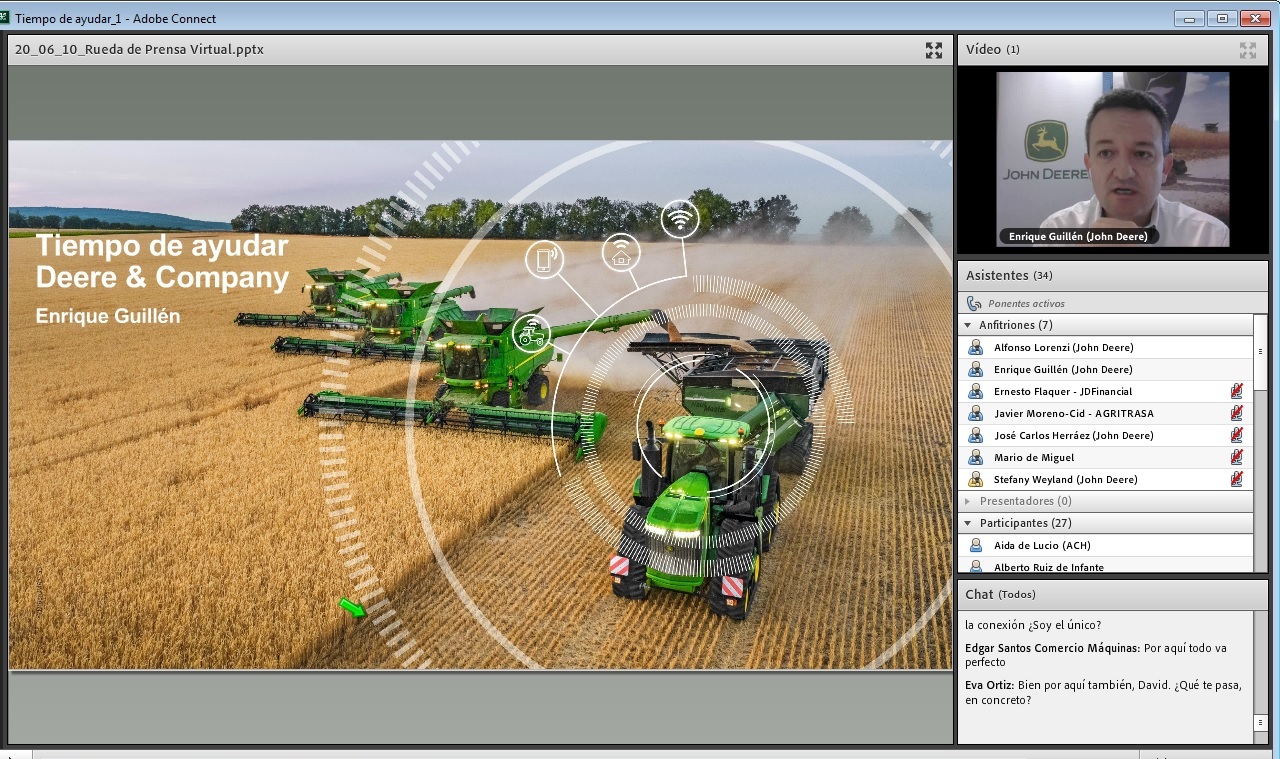Click Mario de Miguel's muted microphone icon

[1237, 458]
